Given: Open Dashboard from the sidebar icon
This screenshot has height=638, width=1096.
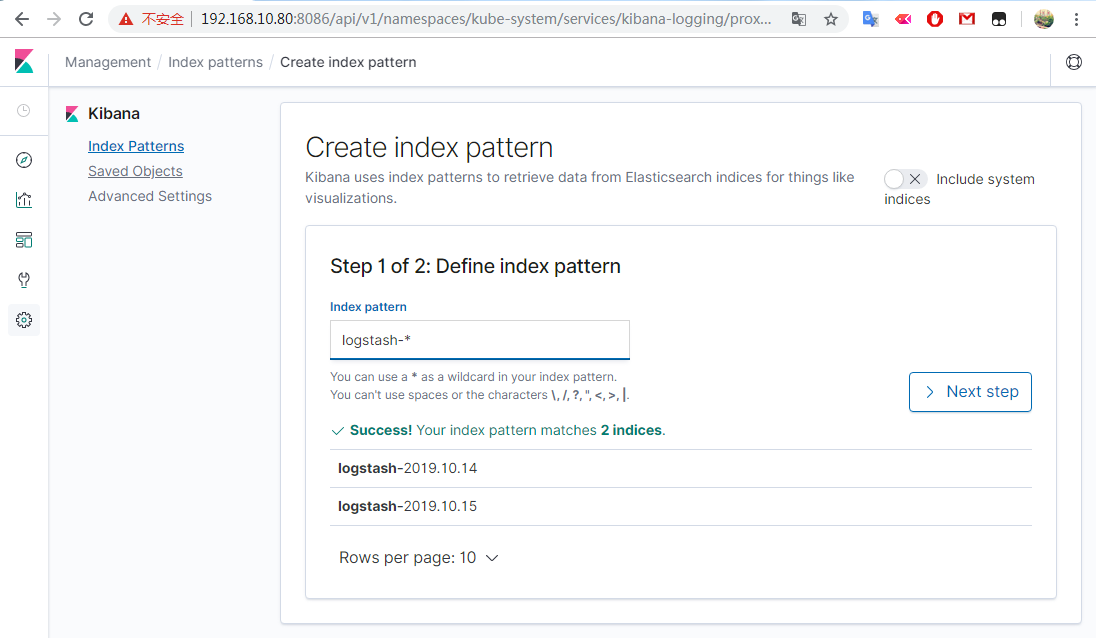Looking at the screenshot, I should coord(24,240).
